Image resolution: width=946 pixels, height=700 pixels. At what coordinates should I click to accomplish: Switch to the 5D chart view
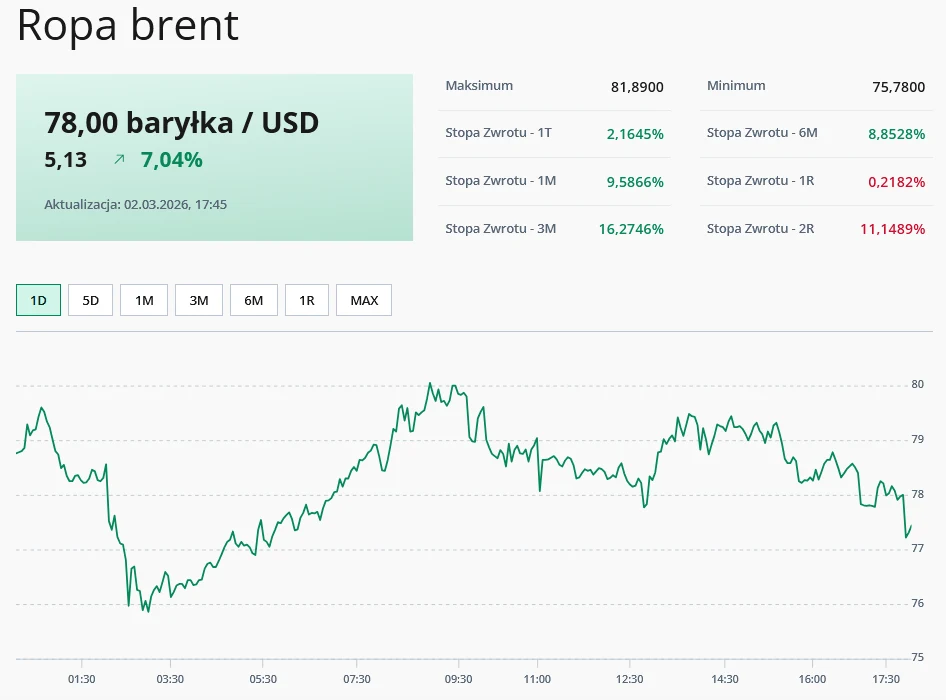click(x=90, y=299)
